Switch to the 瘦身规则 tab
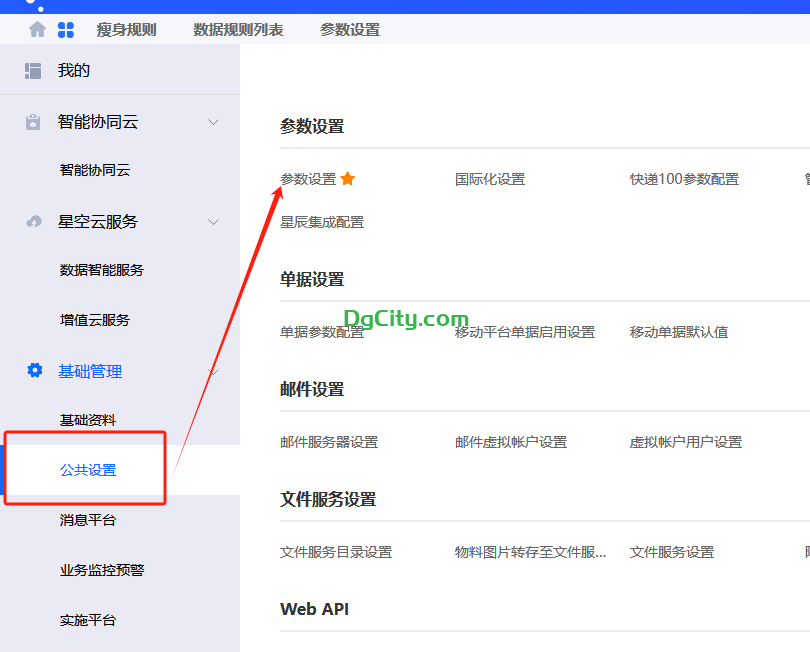Viewport: 810px width, 652px height. (126, 30)
